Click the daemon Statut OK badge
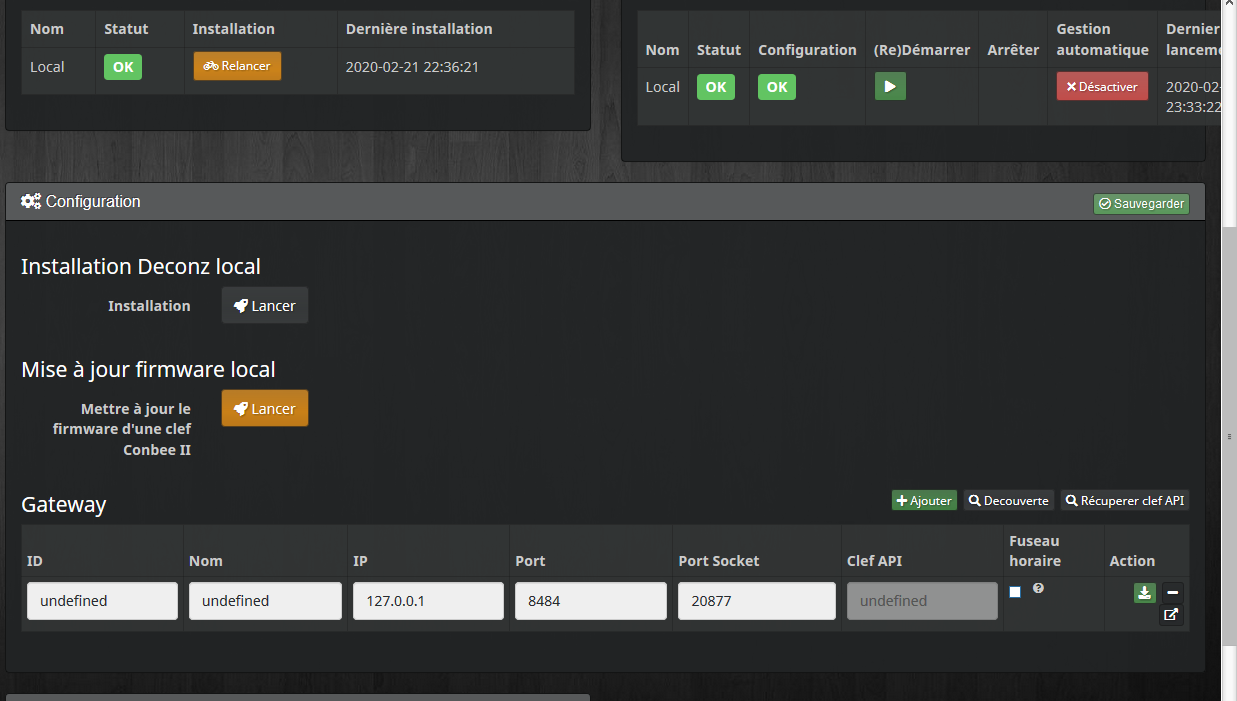This screenshot has height=701, width=1237. (716, 87)
